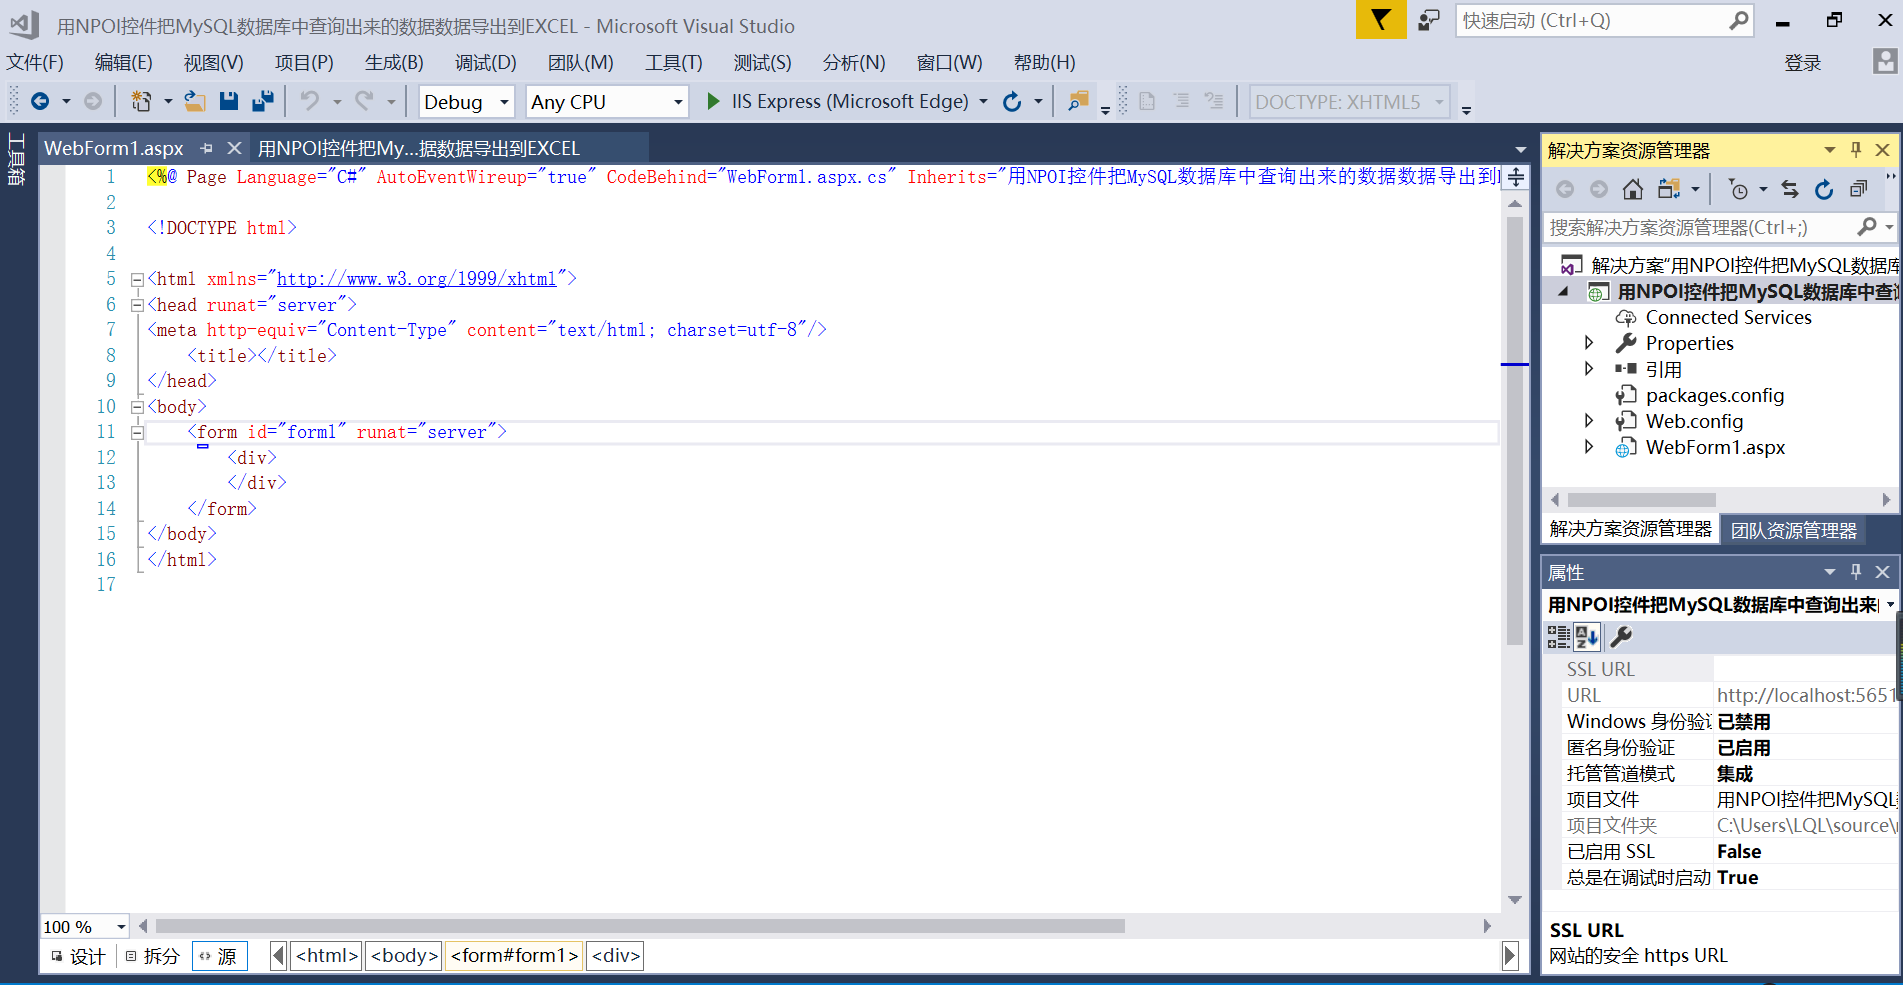Click the 登录 sign-in link

(x=1803, y=62)
